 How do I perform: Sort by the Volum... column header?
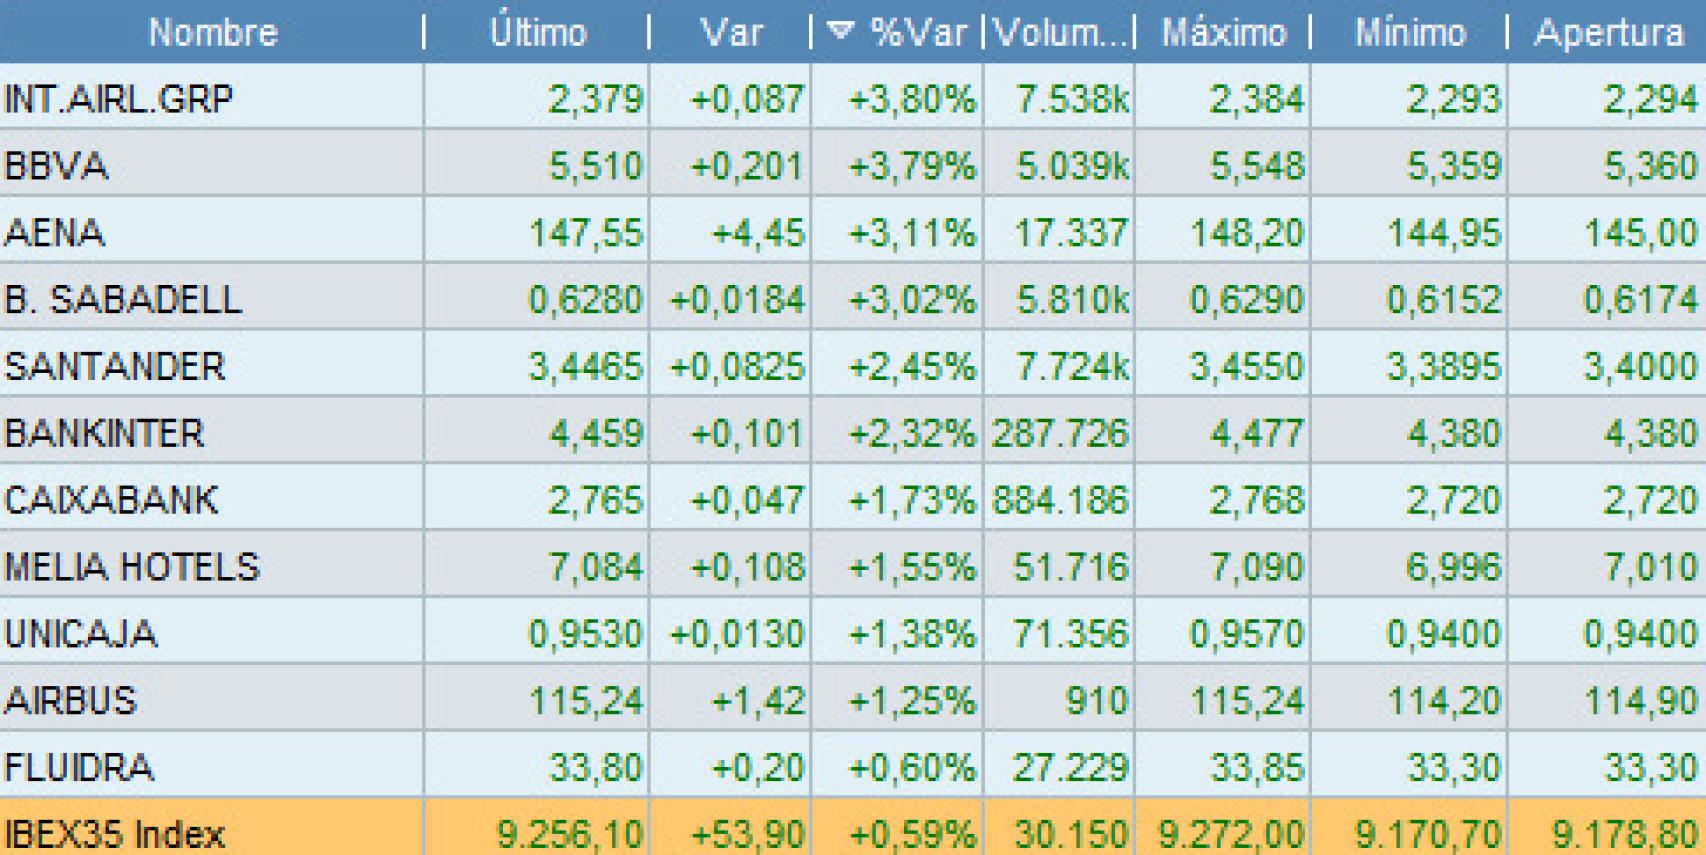pos(1062,32)
